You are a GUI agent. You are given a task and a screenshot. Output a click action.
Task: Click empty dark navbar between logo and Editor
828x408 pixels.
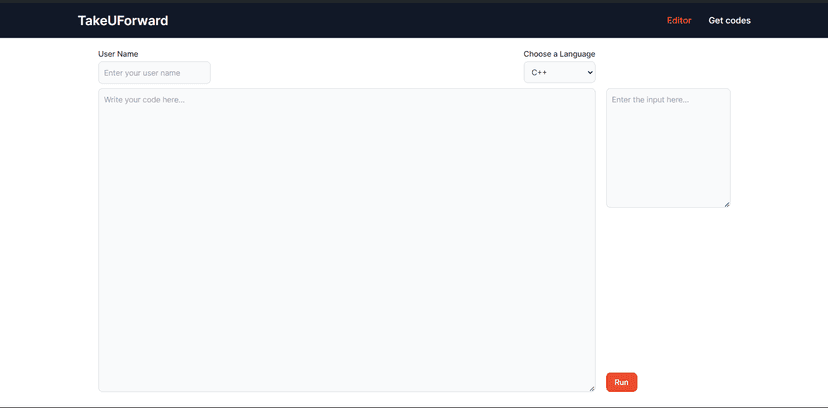tap(400, 20)
